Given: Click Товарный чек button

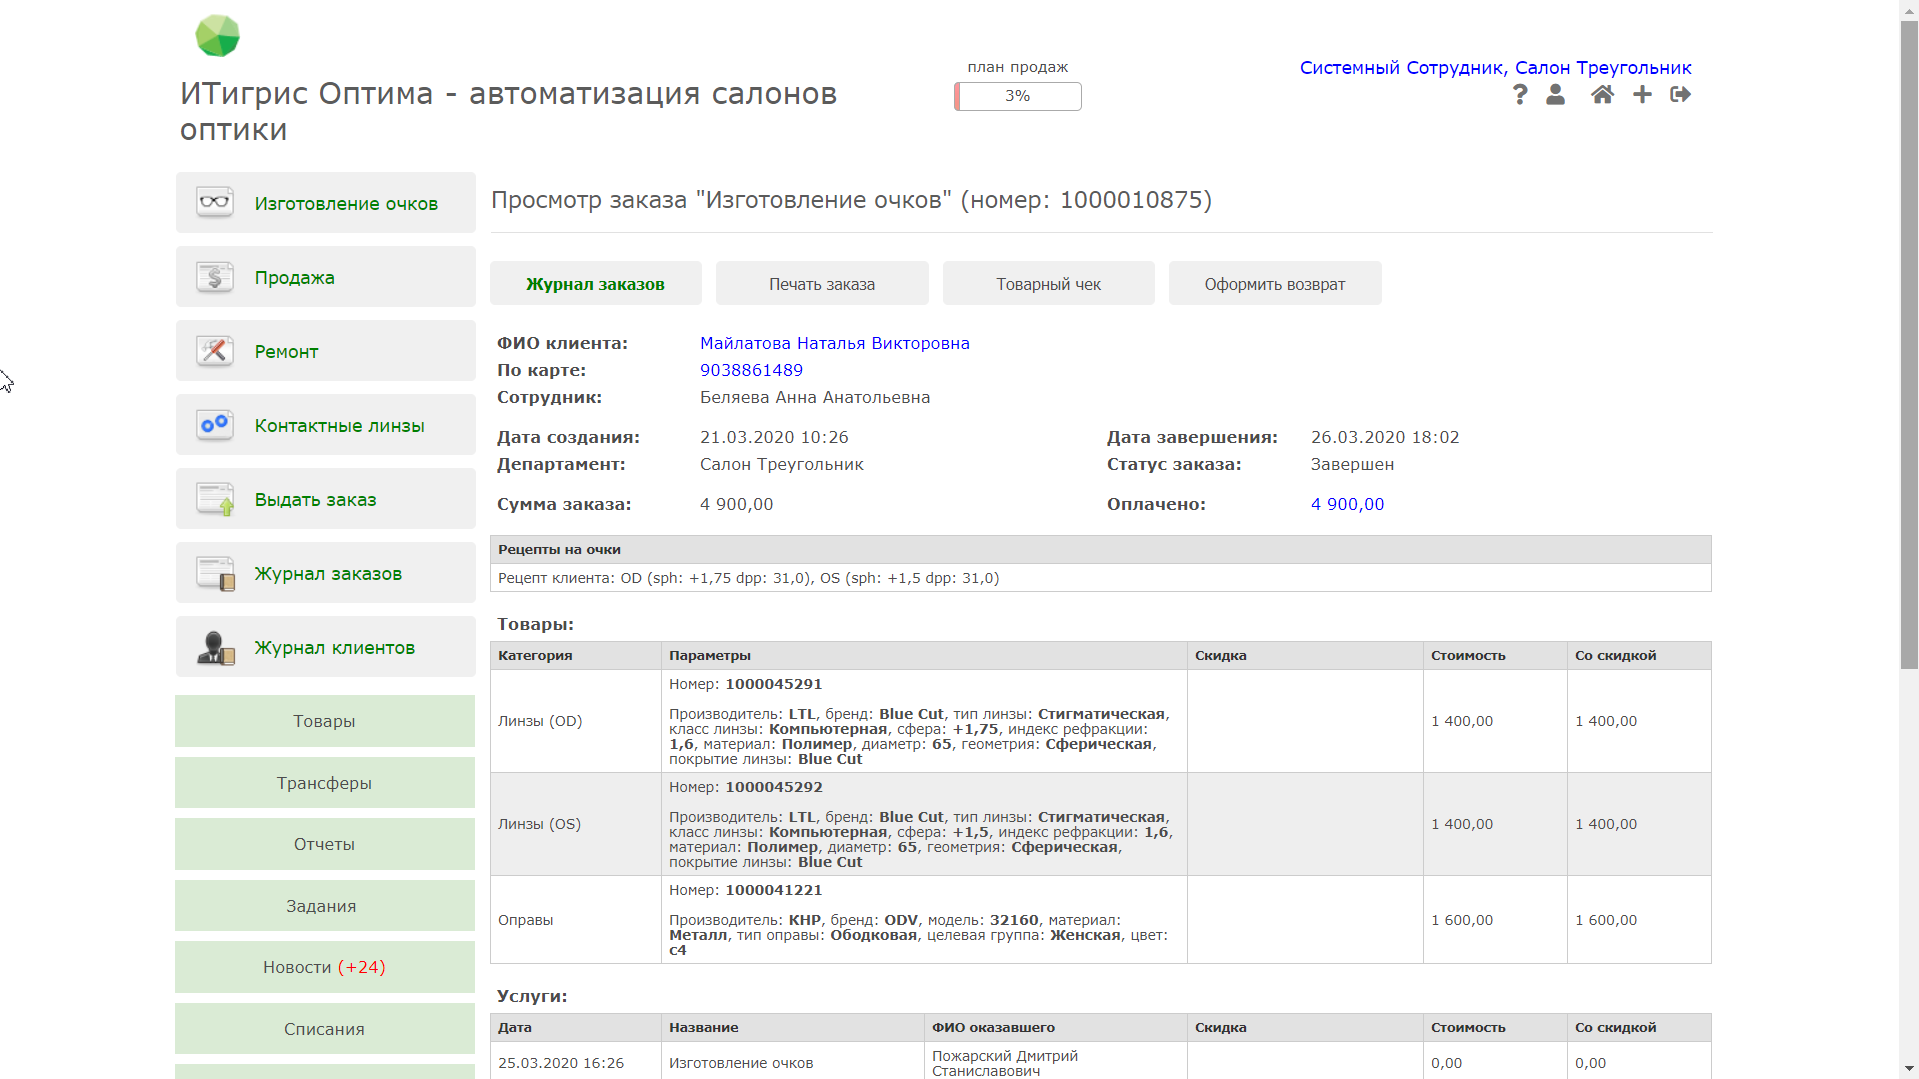Looking at the screenshot, I should click(x=1049, y=284).
